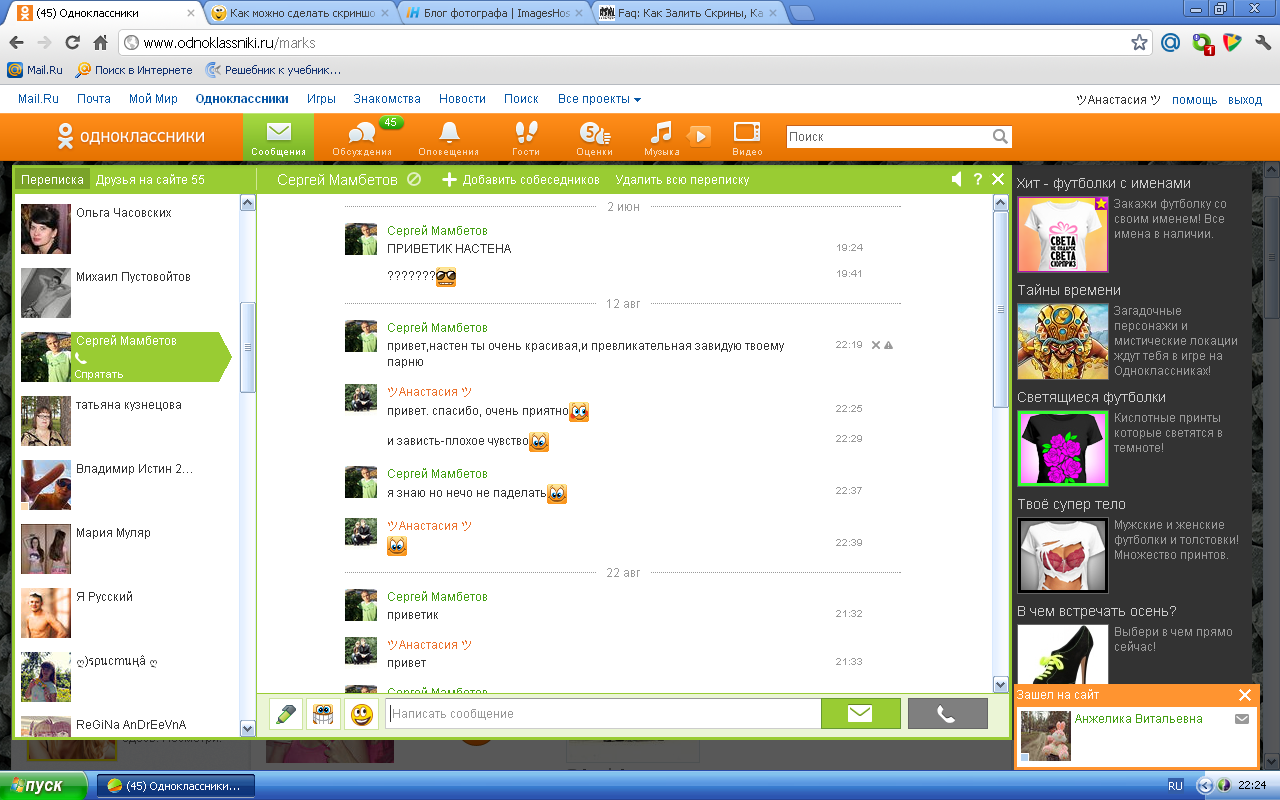Open Игры in the top menu
This screenshot has height=800, width=1280.
[321, 99]
